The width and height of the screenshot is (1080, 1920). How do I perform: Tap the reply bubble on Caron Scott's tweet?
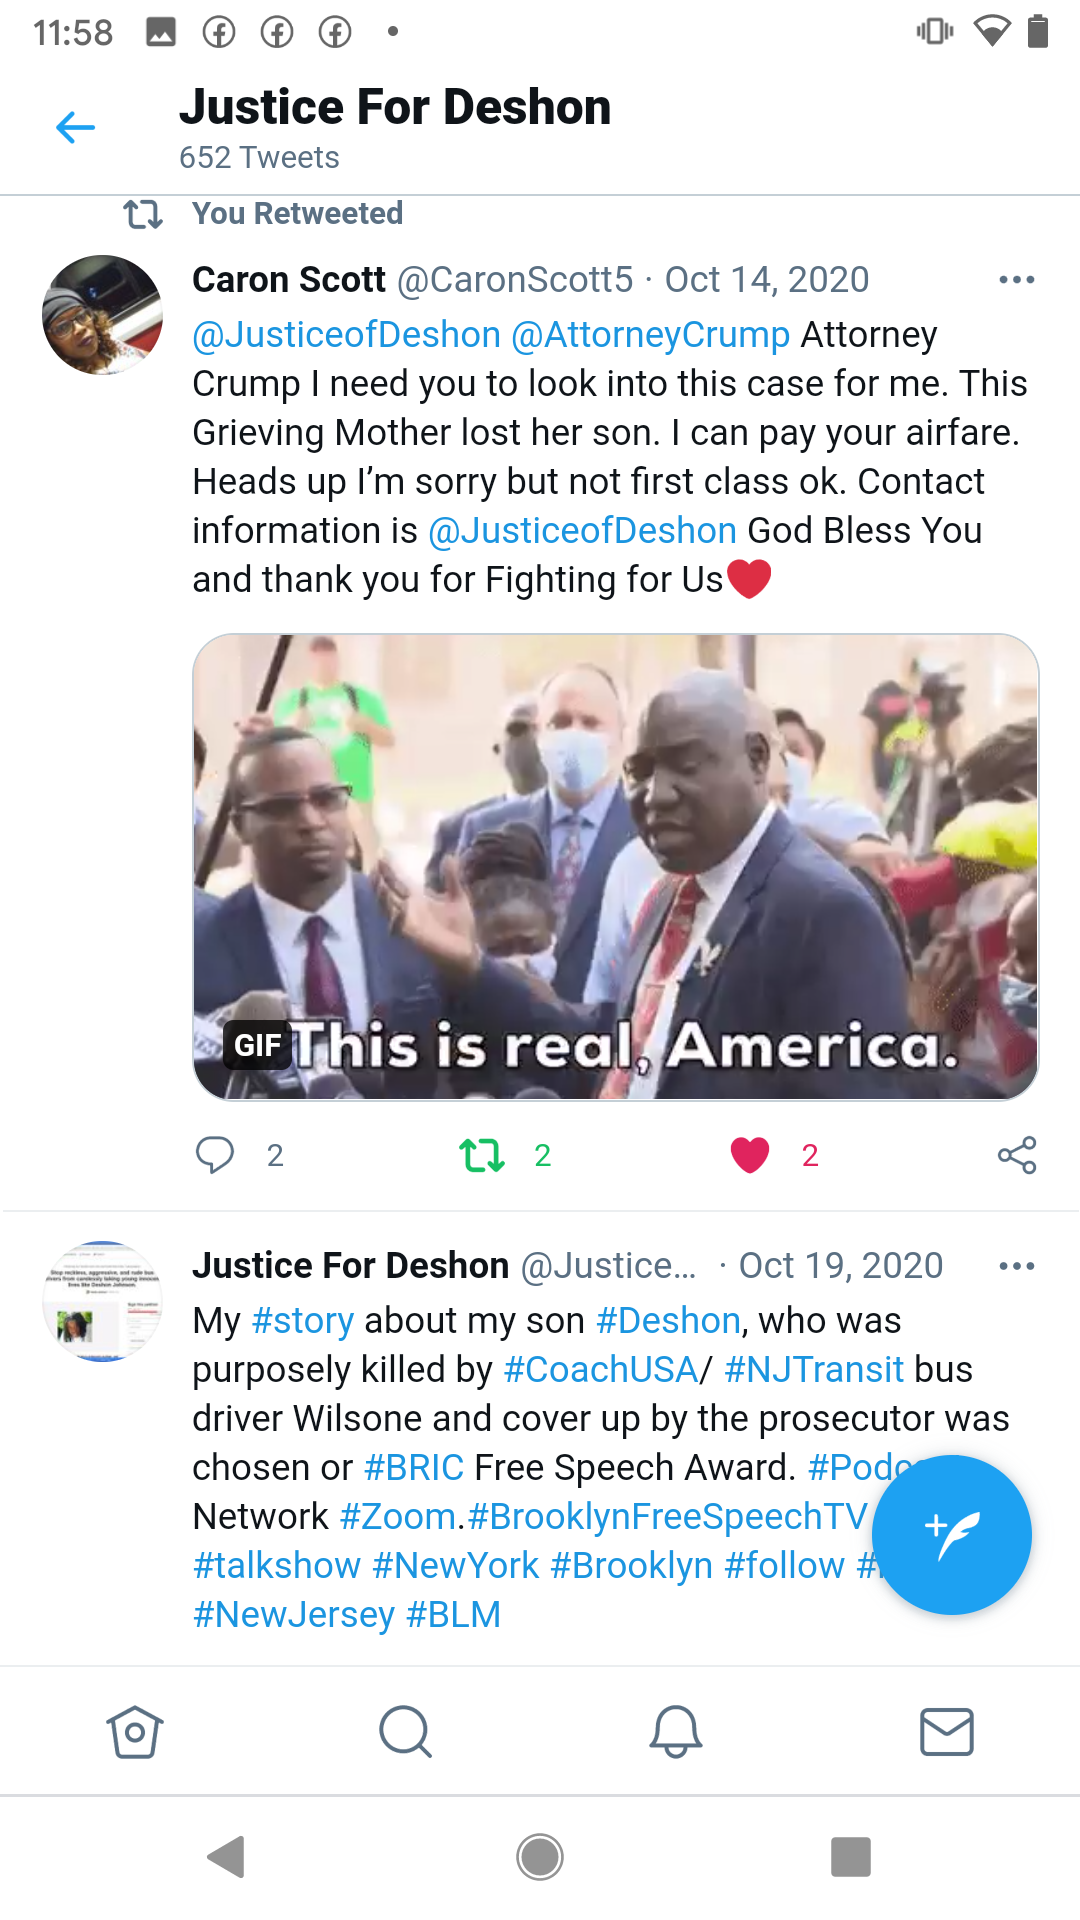pos(214,1155)
